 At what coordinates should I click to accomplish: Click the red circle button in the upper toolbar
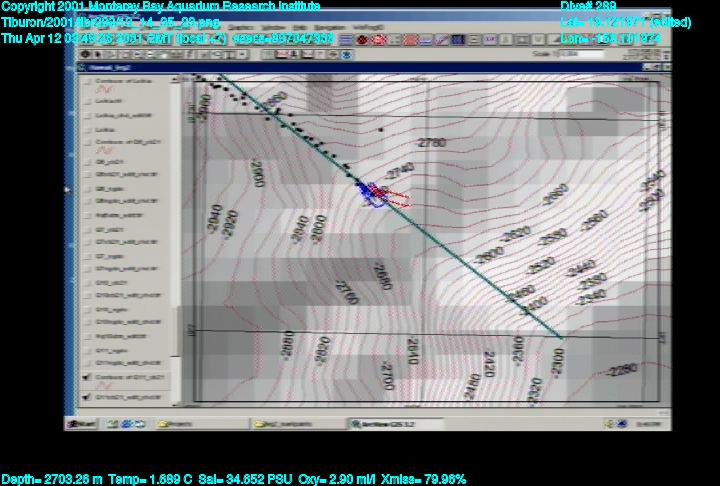point(363,40)
